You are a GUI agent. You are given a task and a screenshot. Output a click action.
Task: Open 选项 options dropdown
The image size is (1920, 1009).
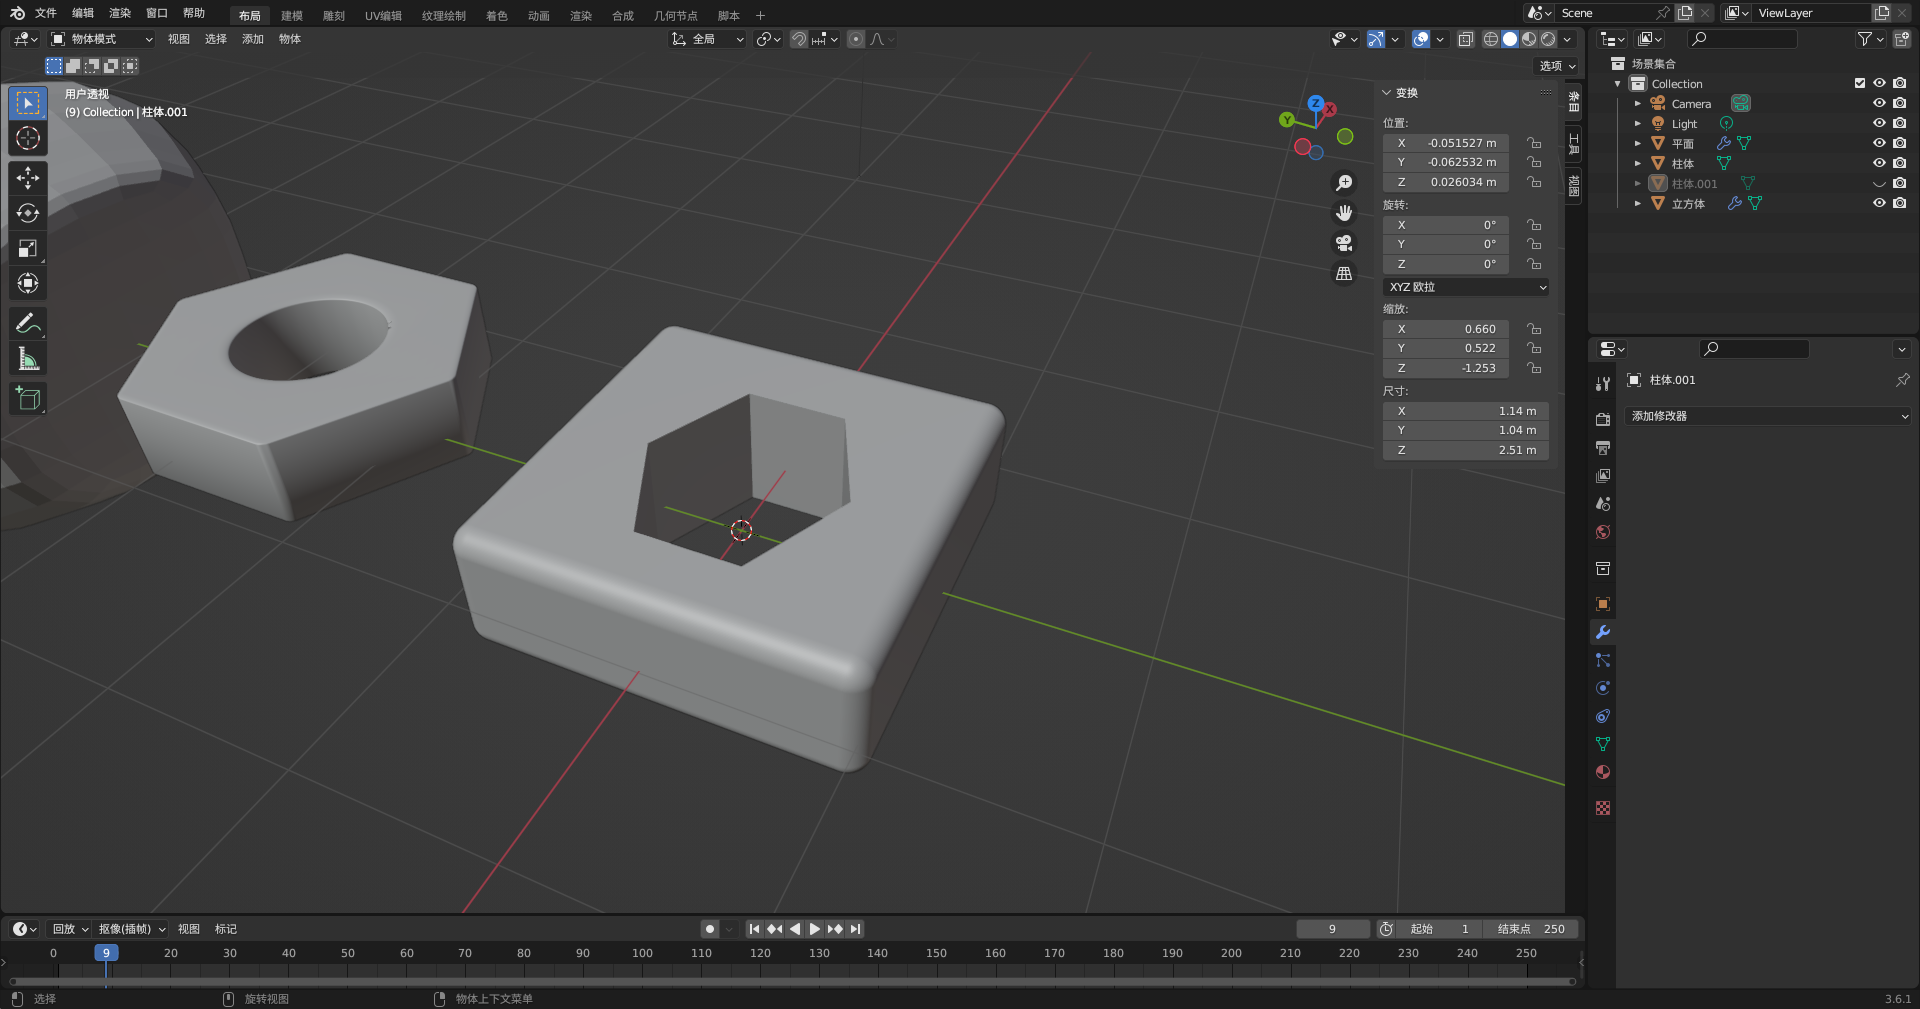1557,66
